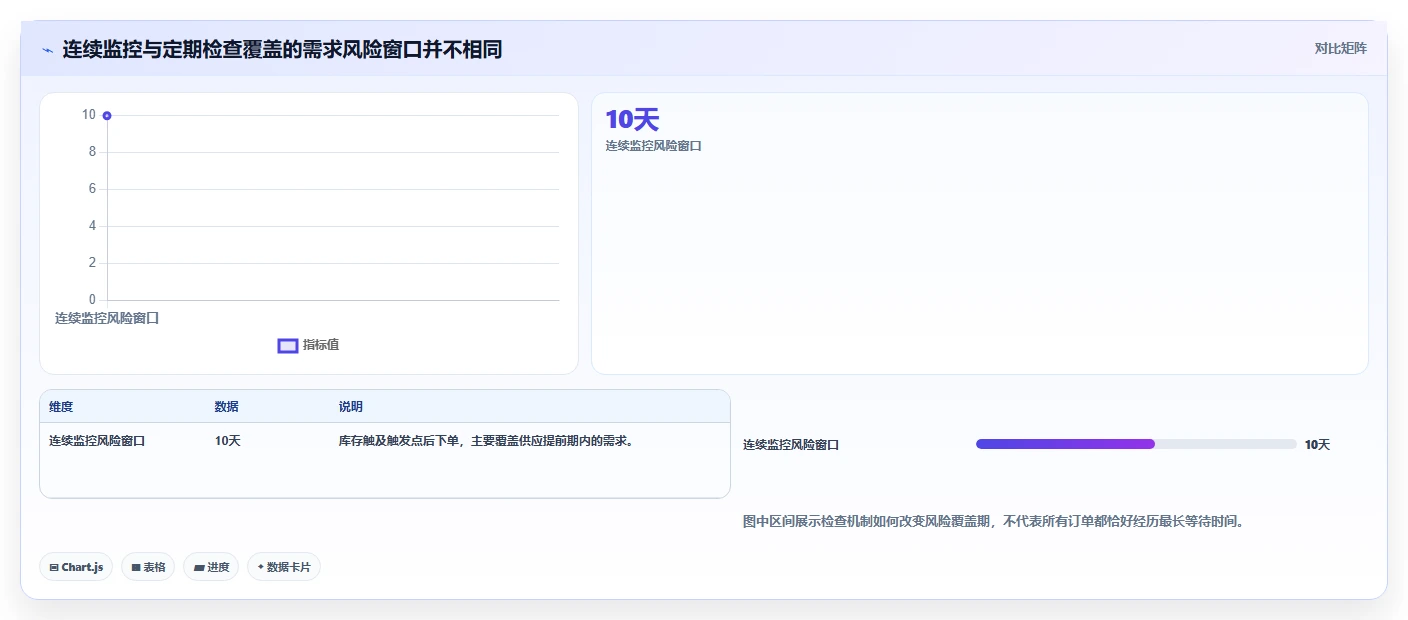Click the 10天 cell in the table
1408x620 pixels.
[x=227, y=441]
